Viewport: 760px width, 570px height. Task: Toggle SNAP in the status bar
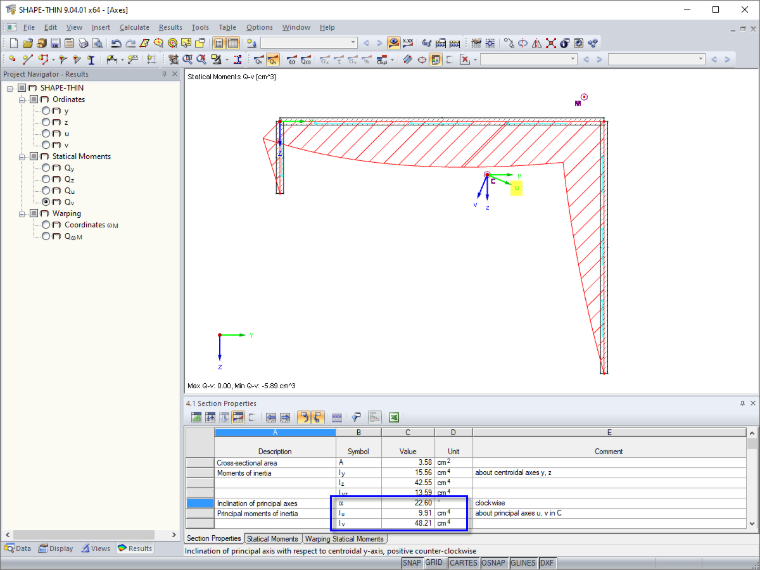(x=412, y=563)
